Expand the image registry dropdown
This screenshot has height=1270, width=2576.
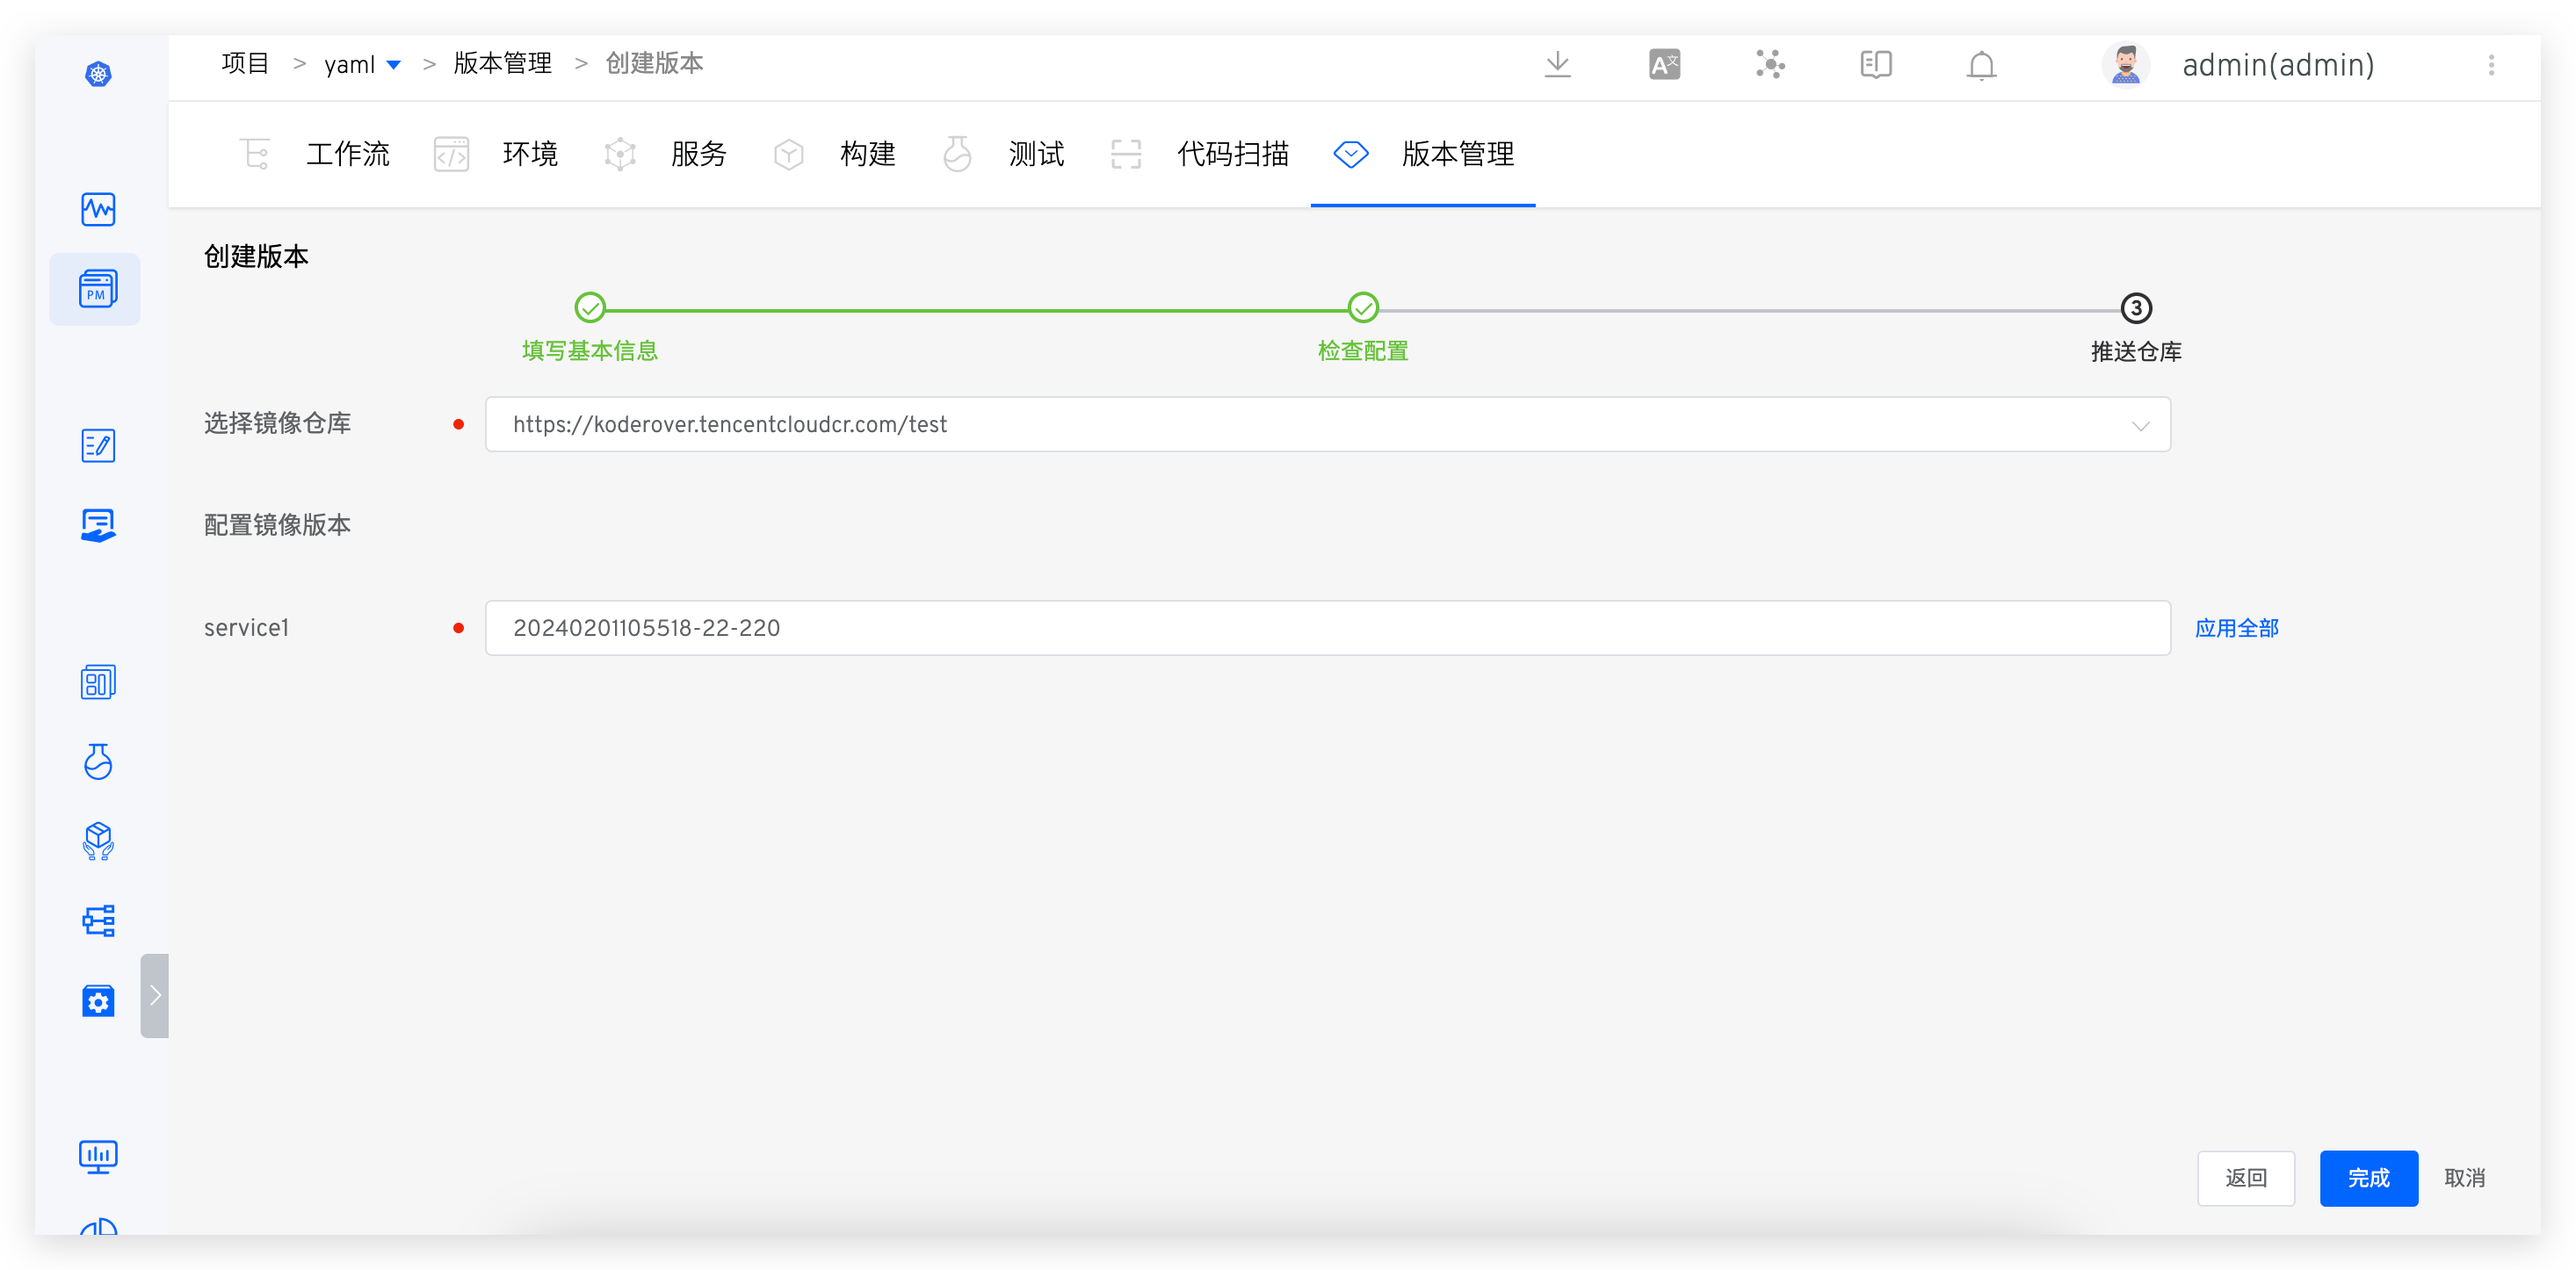point(2139,425)
